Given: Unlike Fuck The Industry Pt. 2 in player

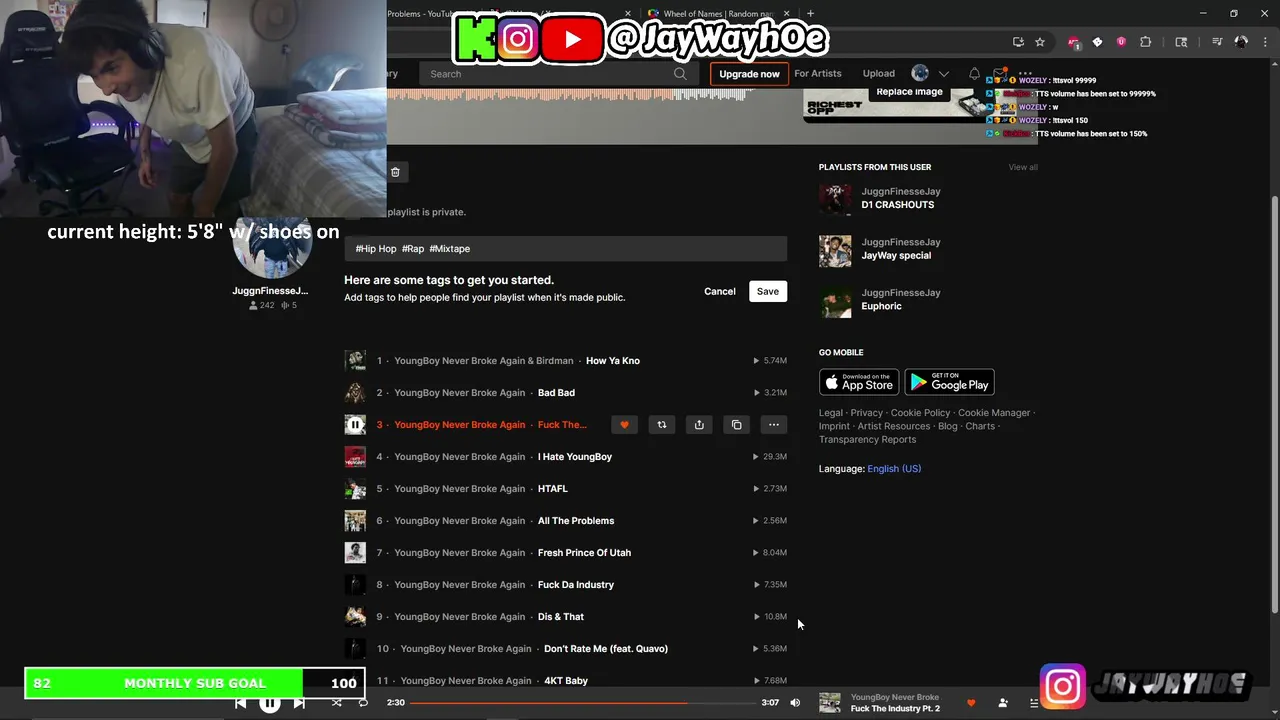Looking at the screenshot, I should pos(970,703).
